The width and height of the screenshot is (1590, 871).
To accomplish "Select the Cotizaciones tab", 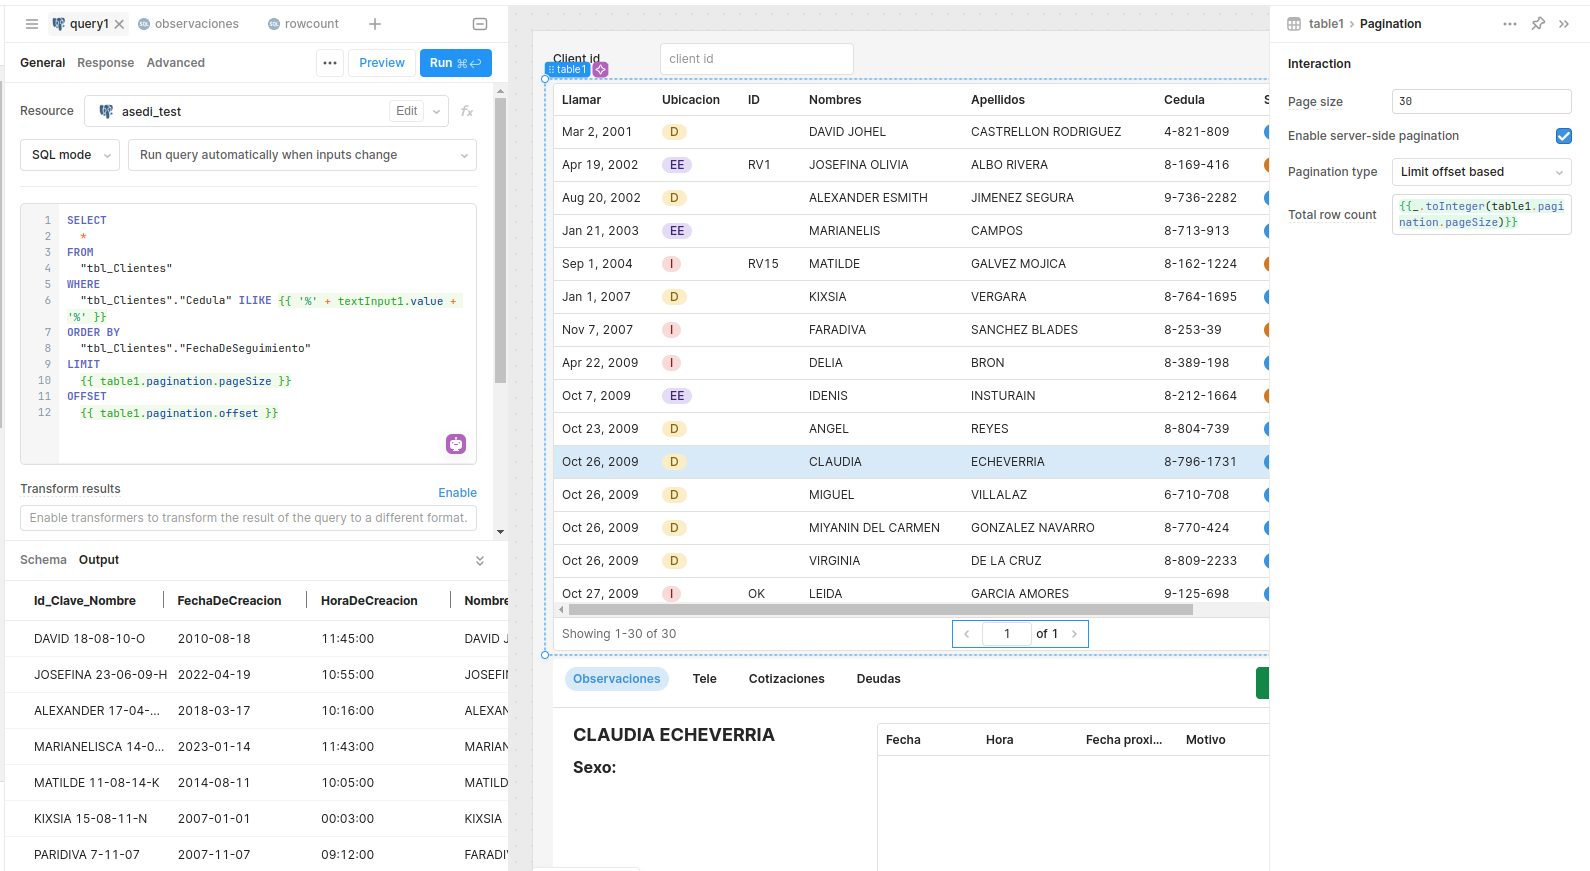I will click(x=786, y=679).
